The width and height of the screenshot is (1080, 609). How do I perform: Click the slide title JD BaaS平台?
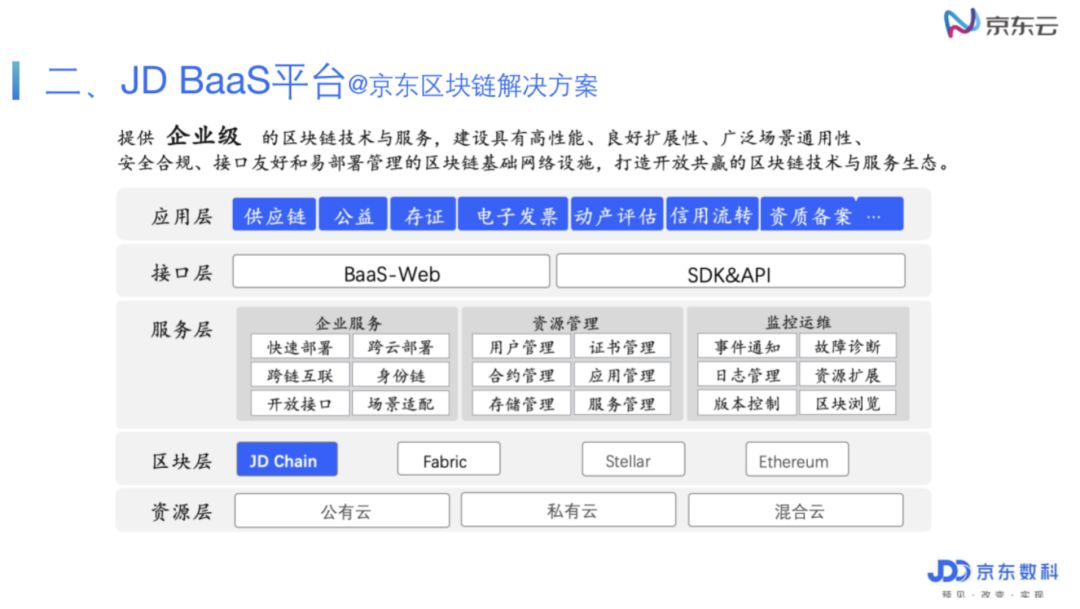tap(231, 81)
